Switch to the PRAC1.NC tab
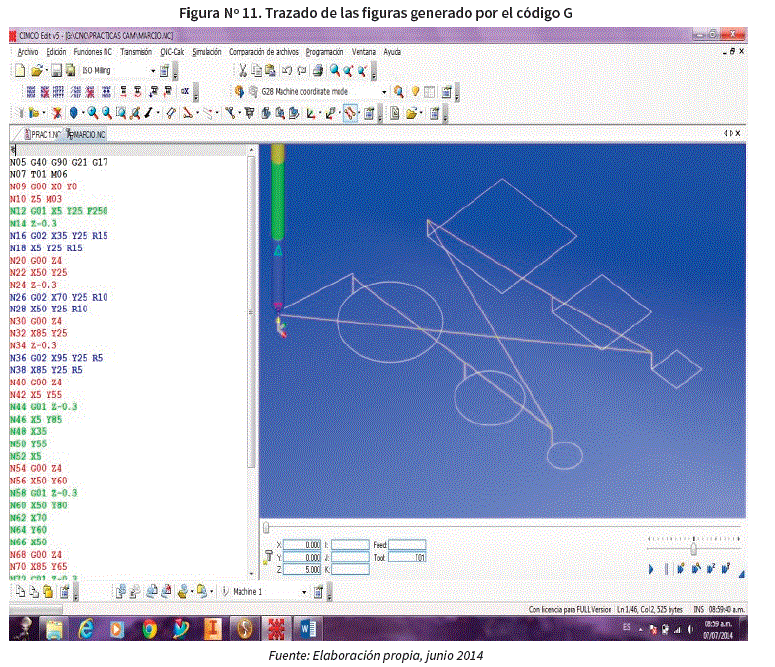 [41, 133]
